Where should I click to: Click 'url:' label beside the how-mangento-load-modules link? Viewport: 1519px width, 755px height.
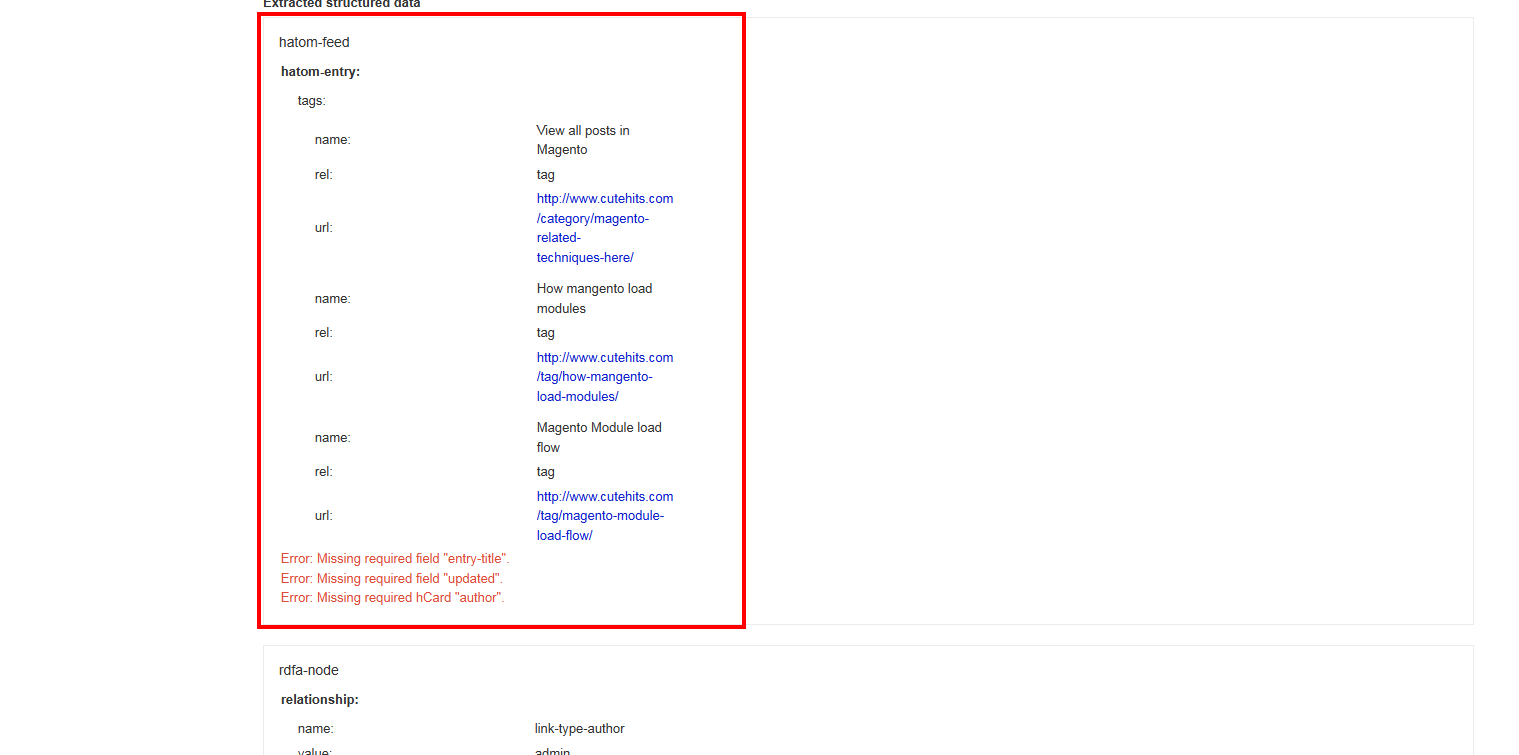[324, 377]
